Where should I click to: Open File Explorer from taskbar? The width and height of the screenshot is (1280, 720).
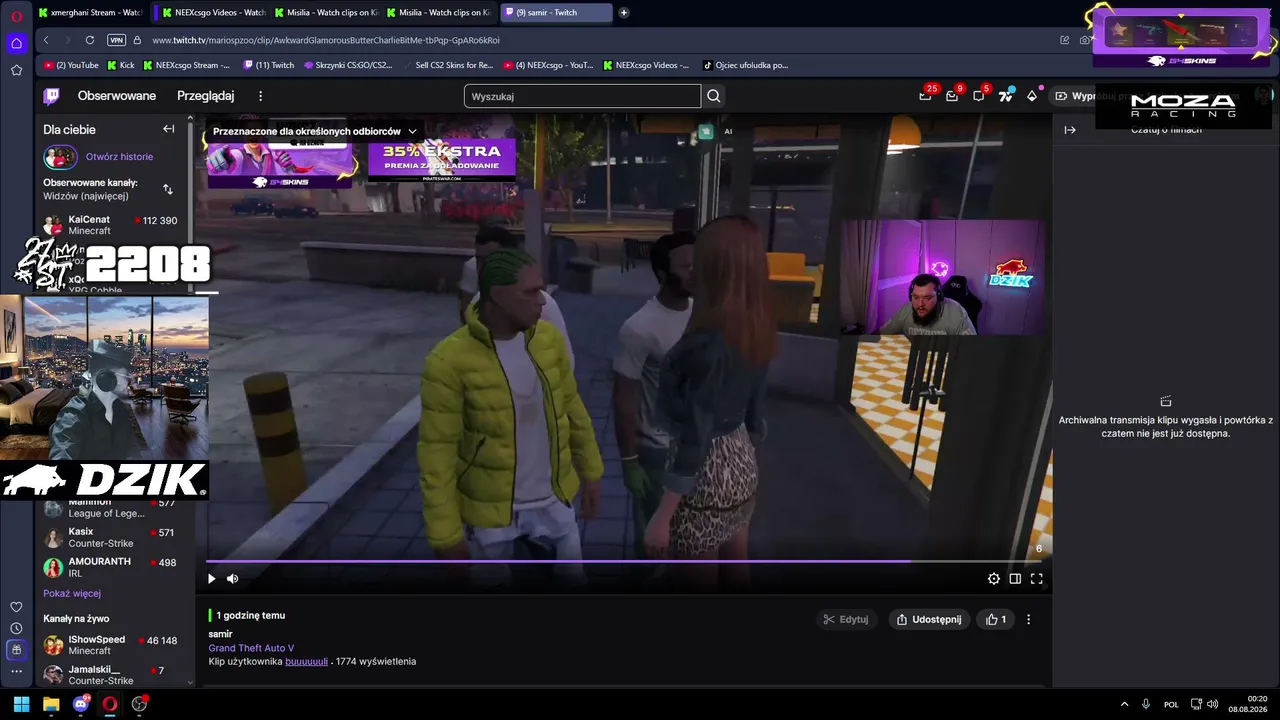tap(51, 704)
